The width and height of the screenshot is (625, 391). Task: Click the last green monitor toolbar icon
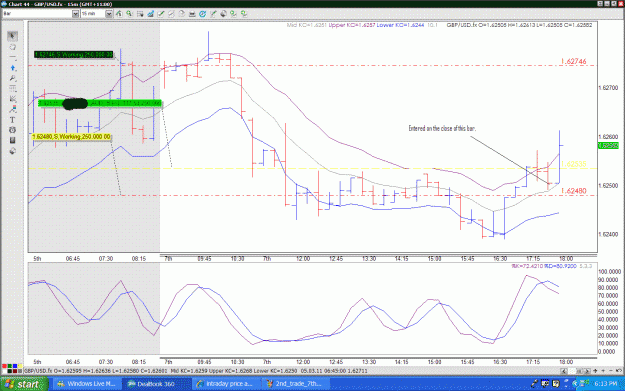(x=244, y=14)
